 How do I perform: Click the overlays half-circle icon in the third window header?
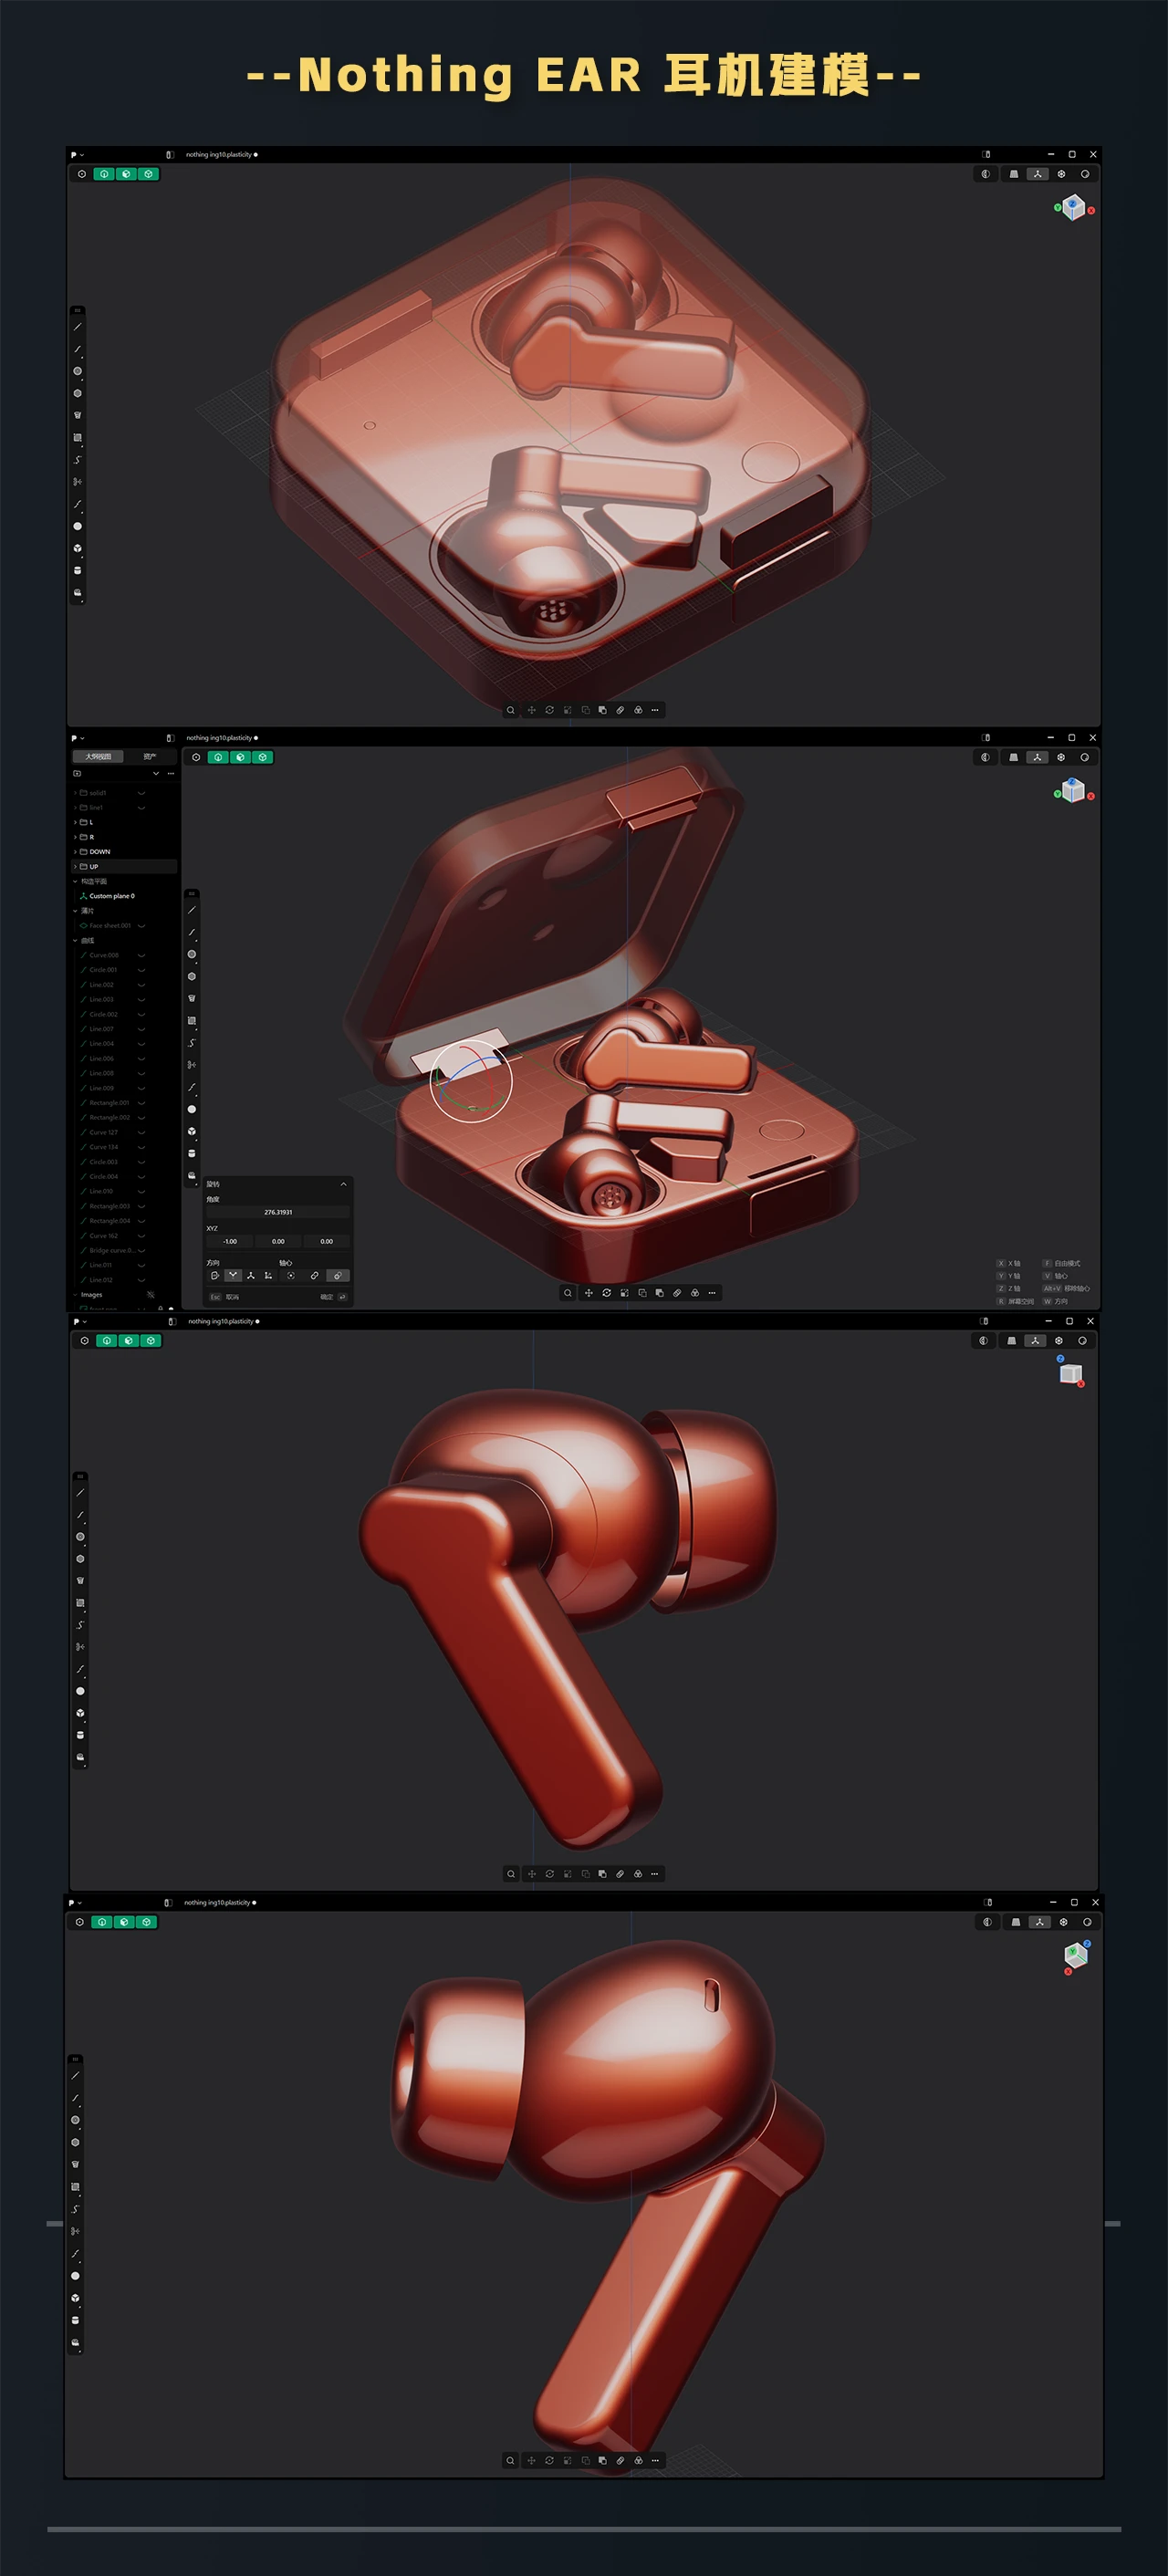[x=983, y=1341]
